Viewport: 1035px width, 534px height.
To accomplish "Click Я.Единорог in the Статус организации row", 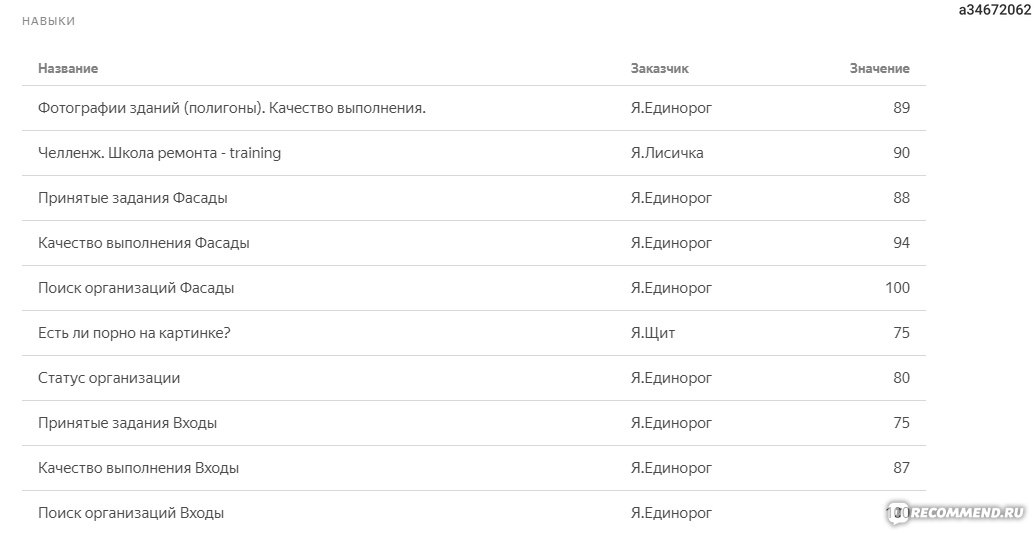I will click(x=671, y=378).
